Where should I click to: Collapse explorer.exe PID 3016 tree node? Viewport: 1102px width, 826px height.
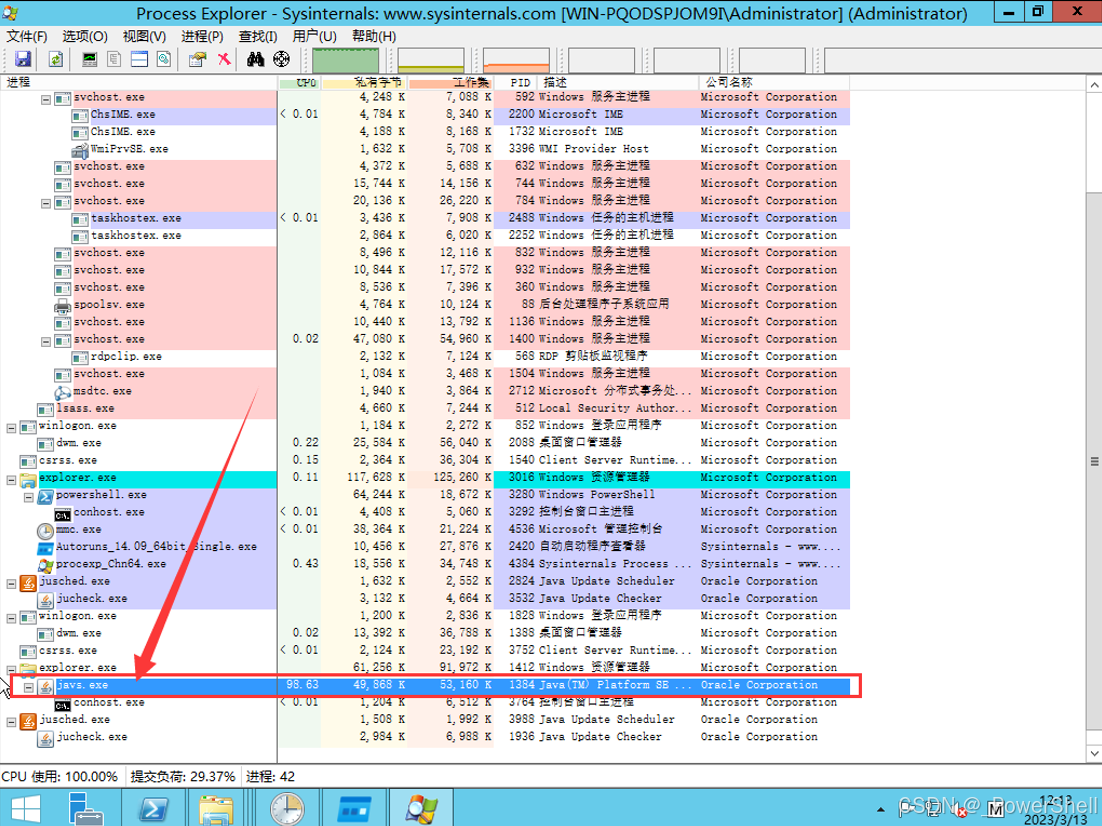coord(11,480)
